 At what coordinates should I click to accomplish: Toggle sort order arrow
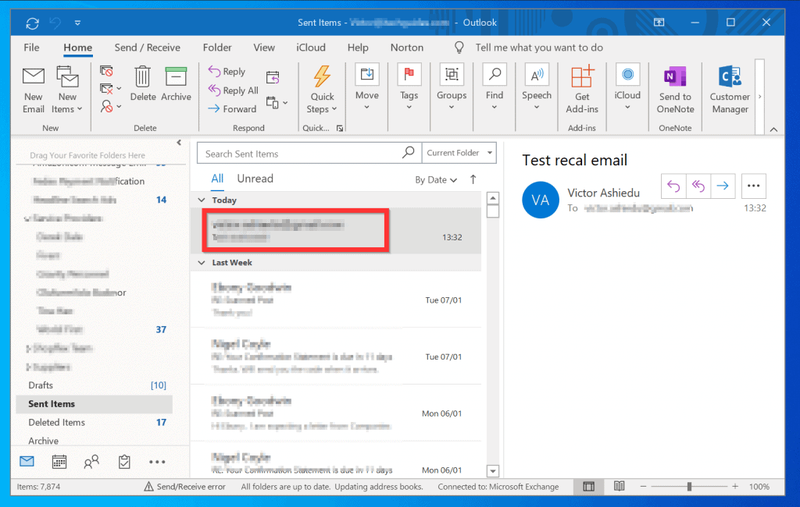(473, 180)
